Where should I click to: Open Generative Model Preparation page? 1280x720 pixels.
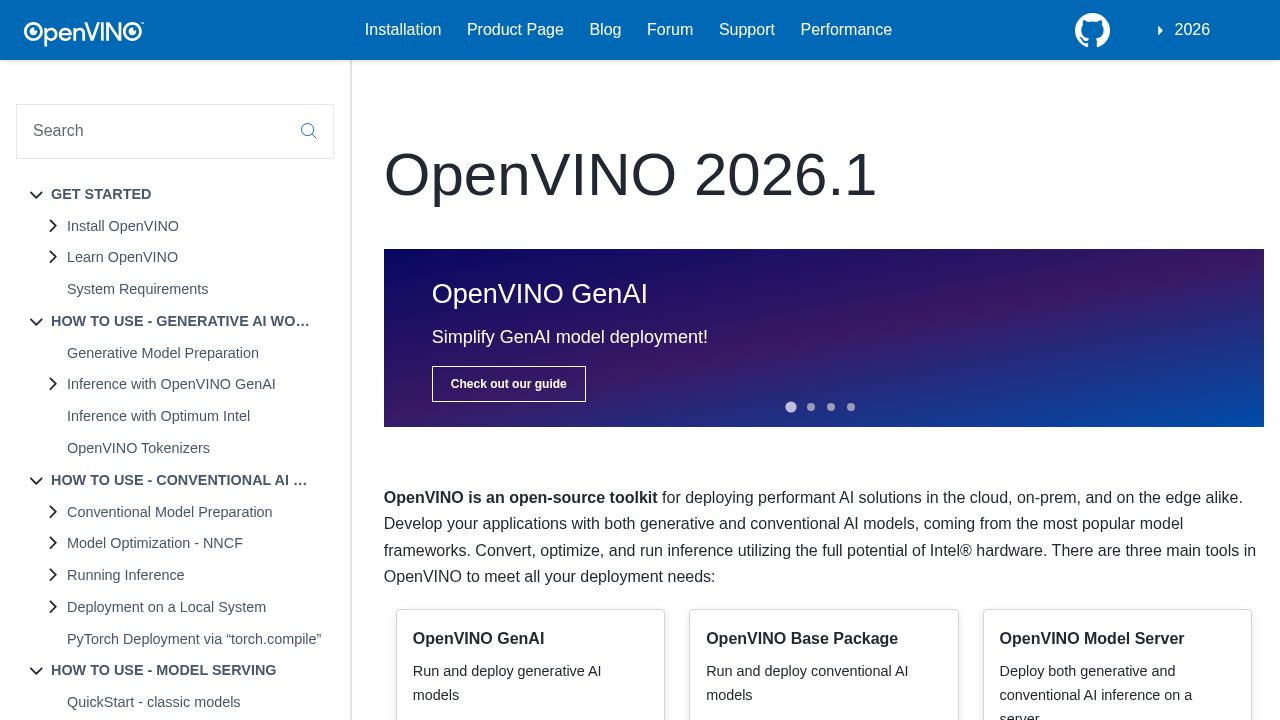point(163,353)
